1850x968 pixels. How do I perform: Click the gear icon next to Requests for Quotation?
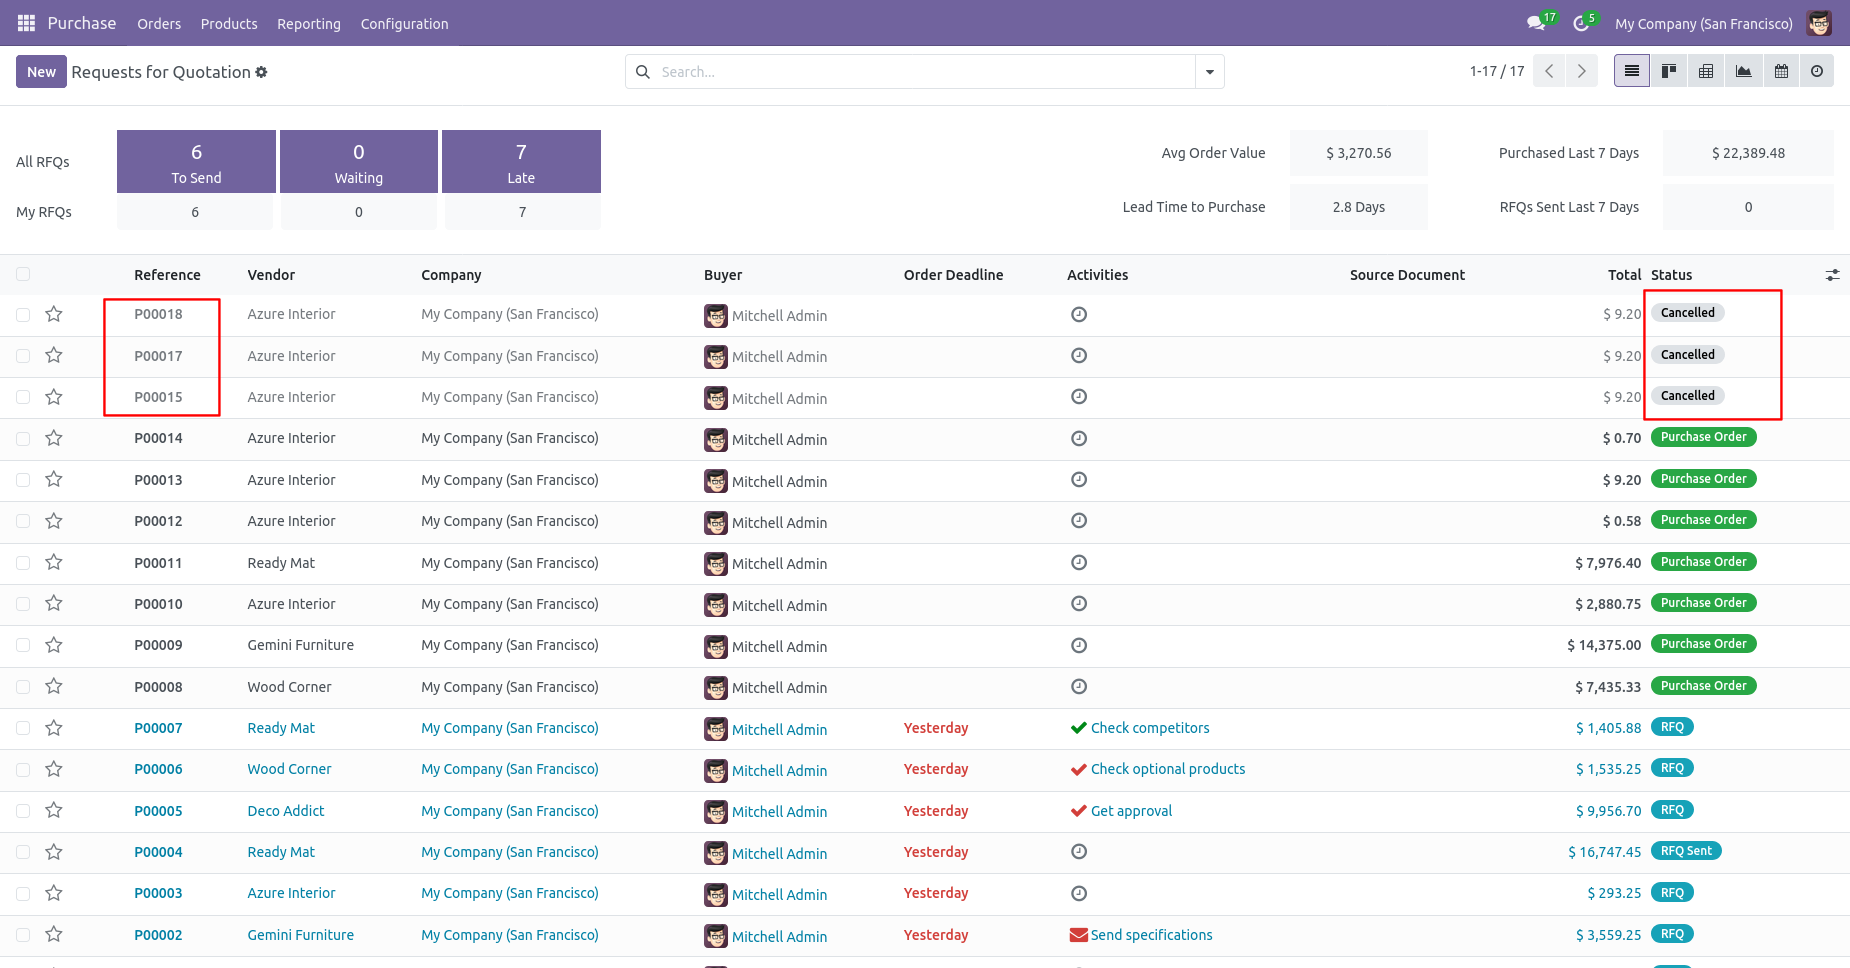[x=262, y=72]
